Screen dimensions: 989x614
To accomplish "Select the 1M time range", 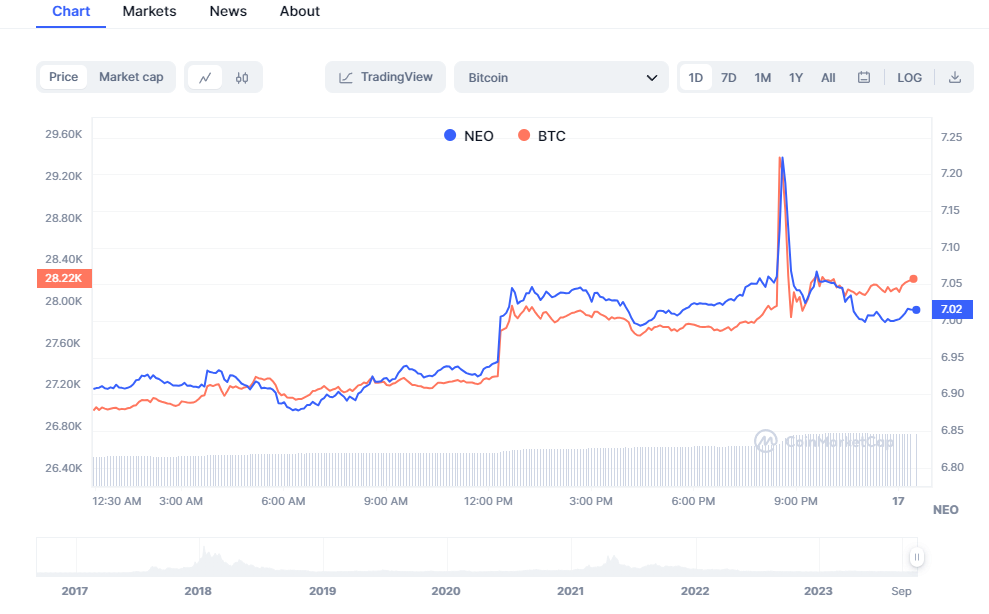I will coord(763,78).
